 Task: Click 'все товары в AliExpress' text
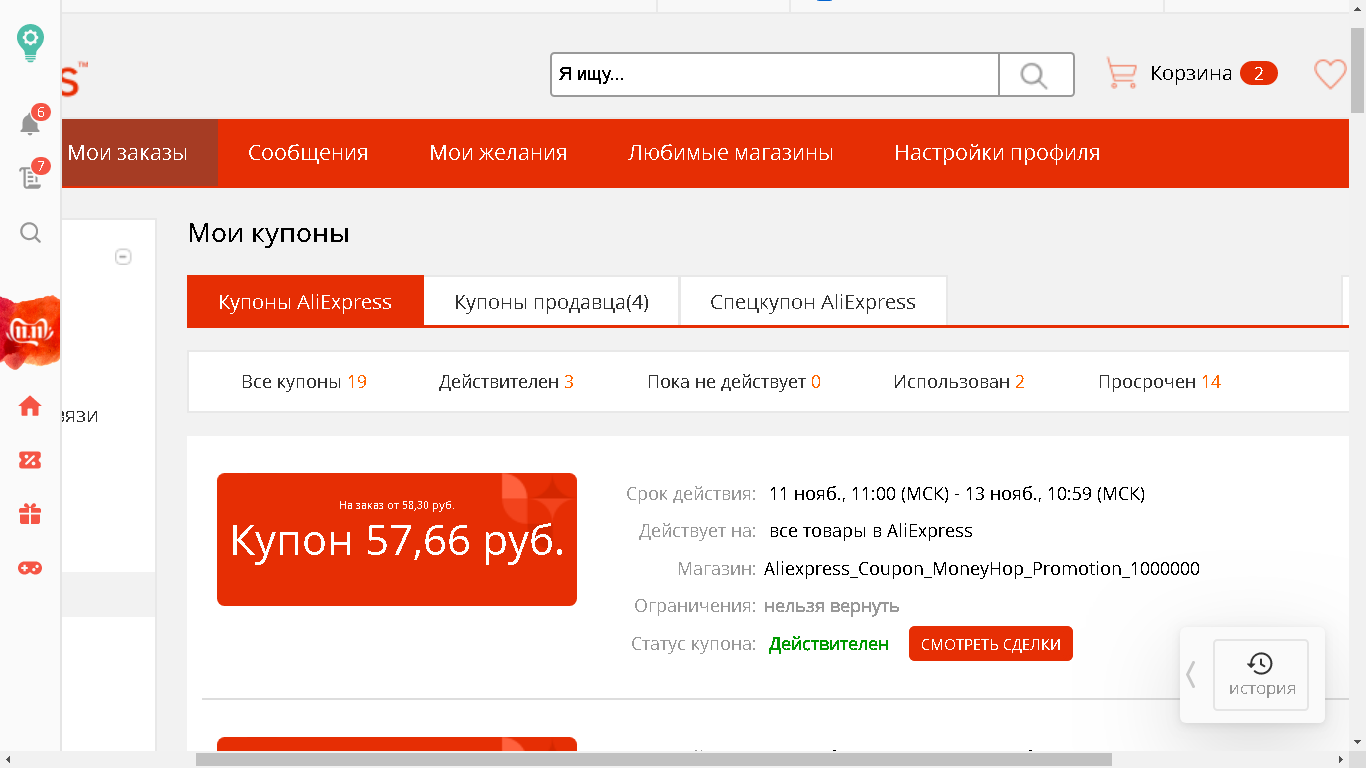click(x=871, y=531)
